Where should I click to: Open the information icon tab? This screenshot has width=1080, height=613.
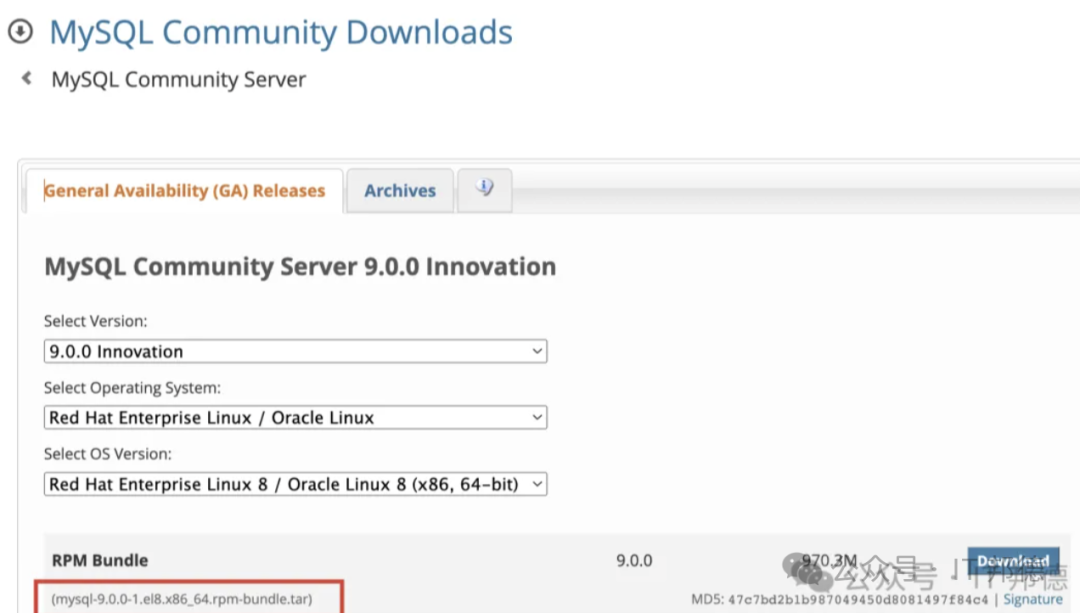point(484,189)
